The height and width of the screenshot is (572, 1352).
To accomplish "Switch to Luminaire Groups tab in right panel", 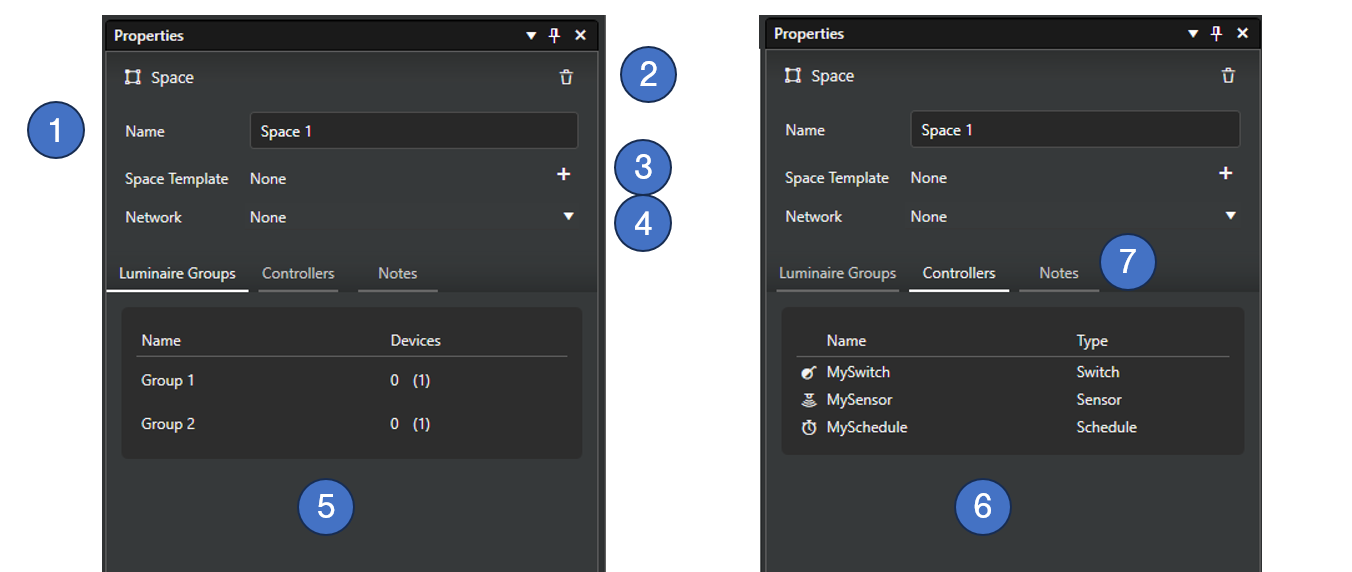I will tap(837, 273).
